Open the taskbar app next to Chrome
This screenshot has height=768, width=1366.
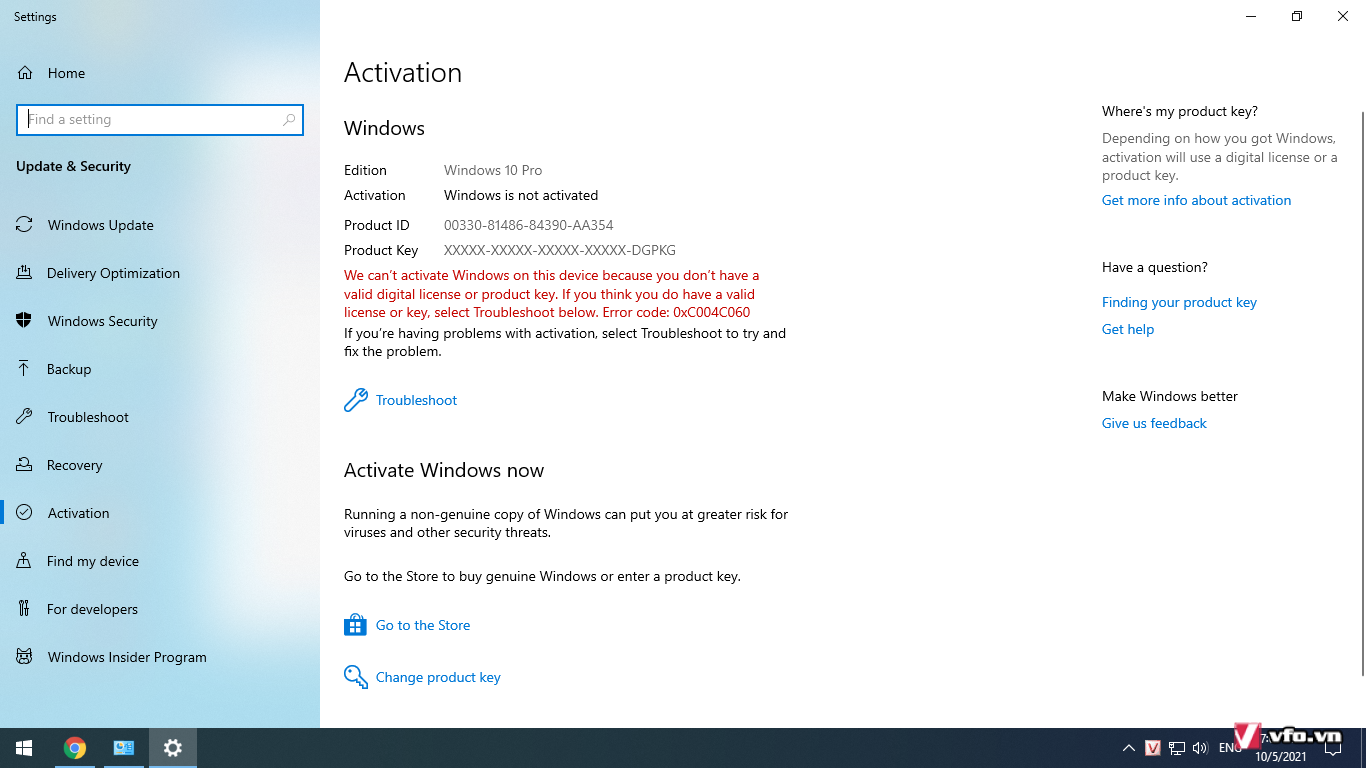tap(124, 748)
